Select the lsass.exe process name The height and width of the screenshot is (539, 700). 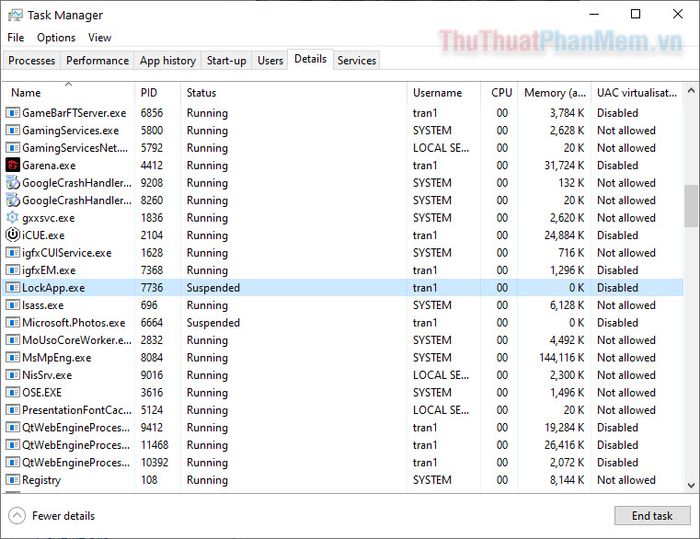[x=43, y=305]
